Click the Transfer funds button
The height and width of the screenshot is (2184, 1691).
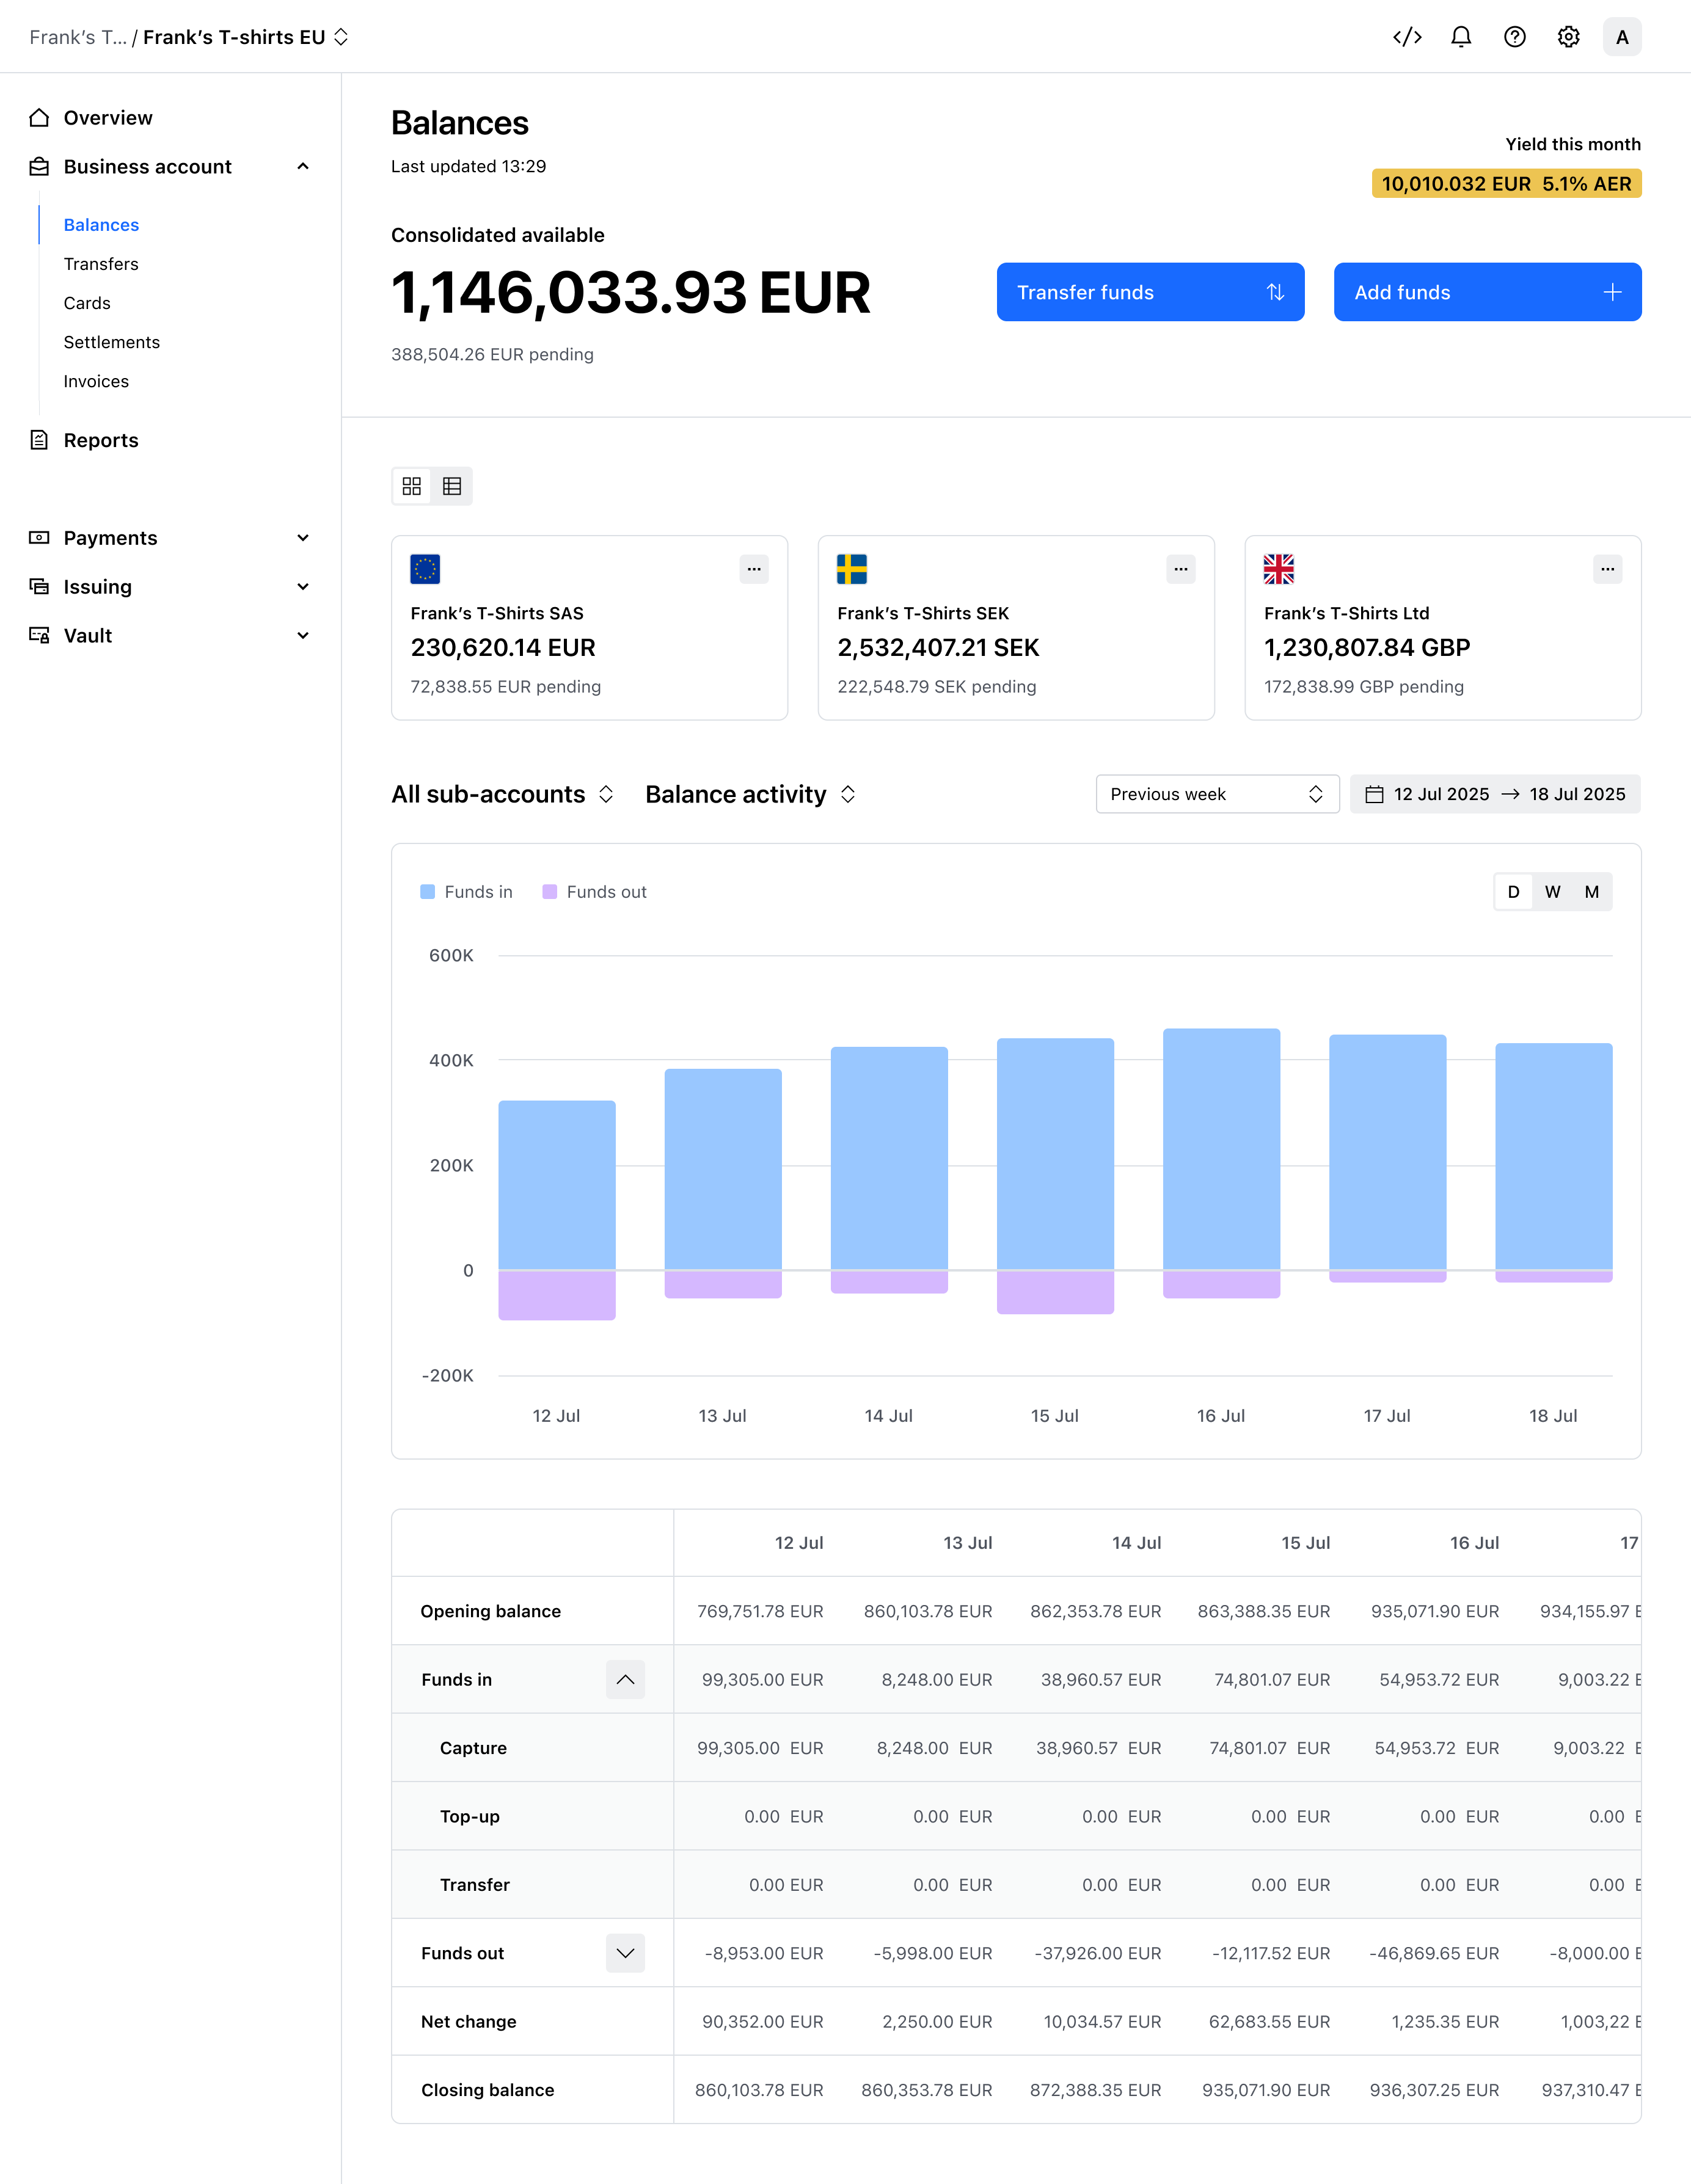pos(1150,292)
